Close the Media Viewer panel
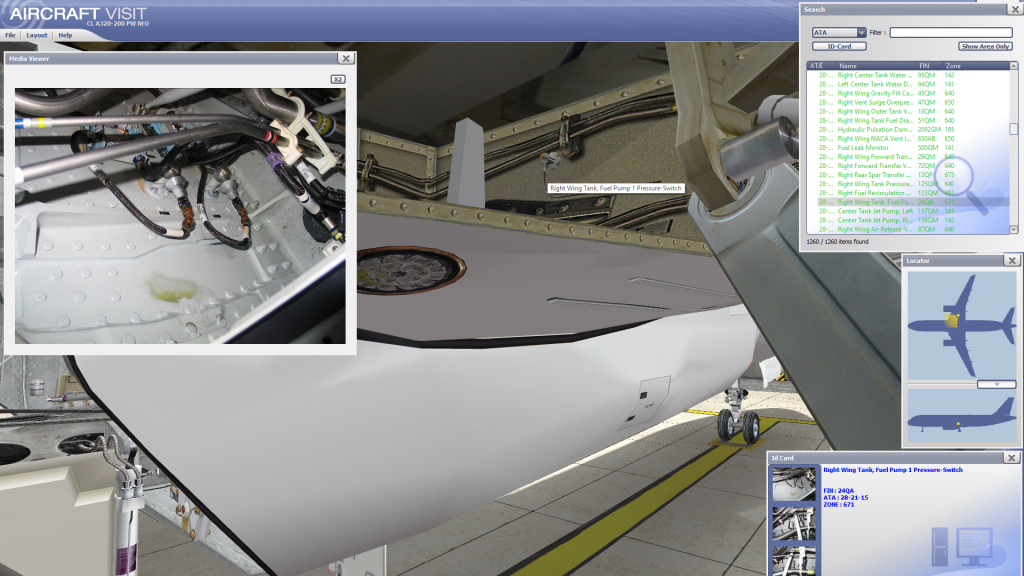This screenshot has height=576, width=1024. (346, 58)
